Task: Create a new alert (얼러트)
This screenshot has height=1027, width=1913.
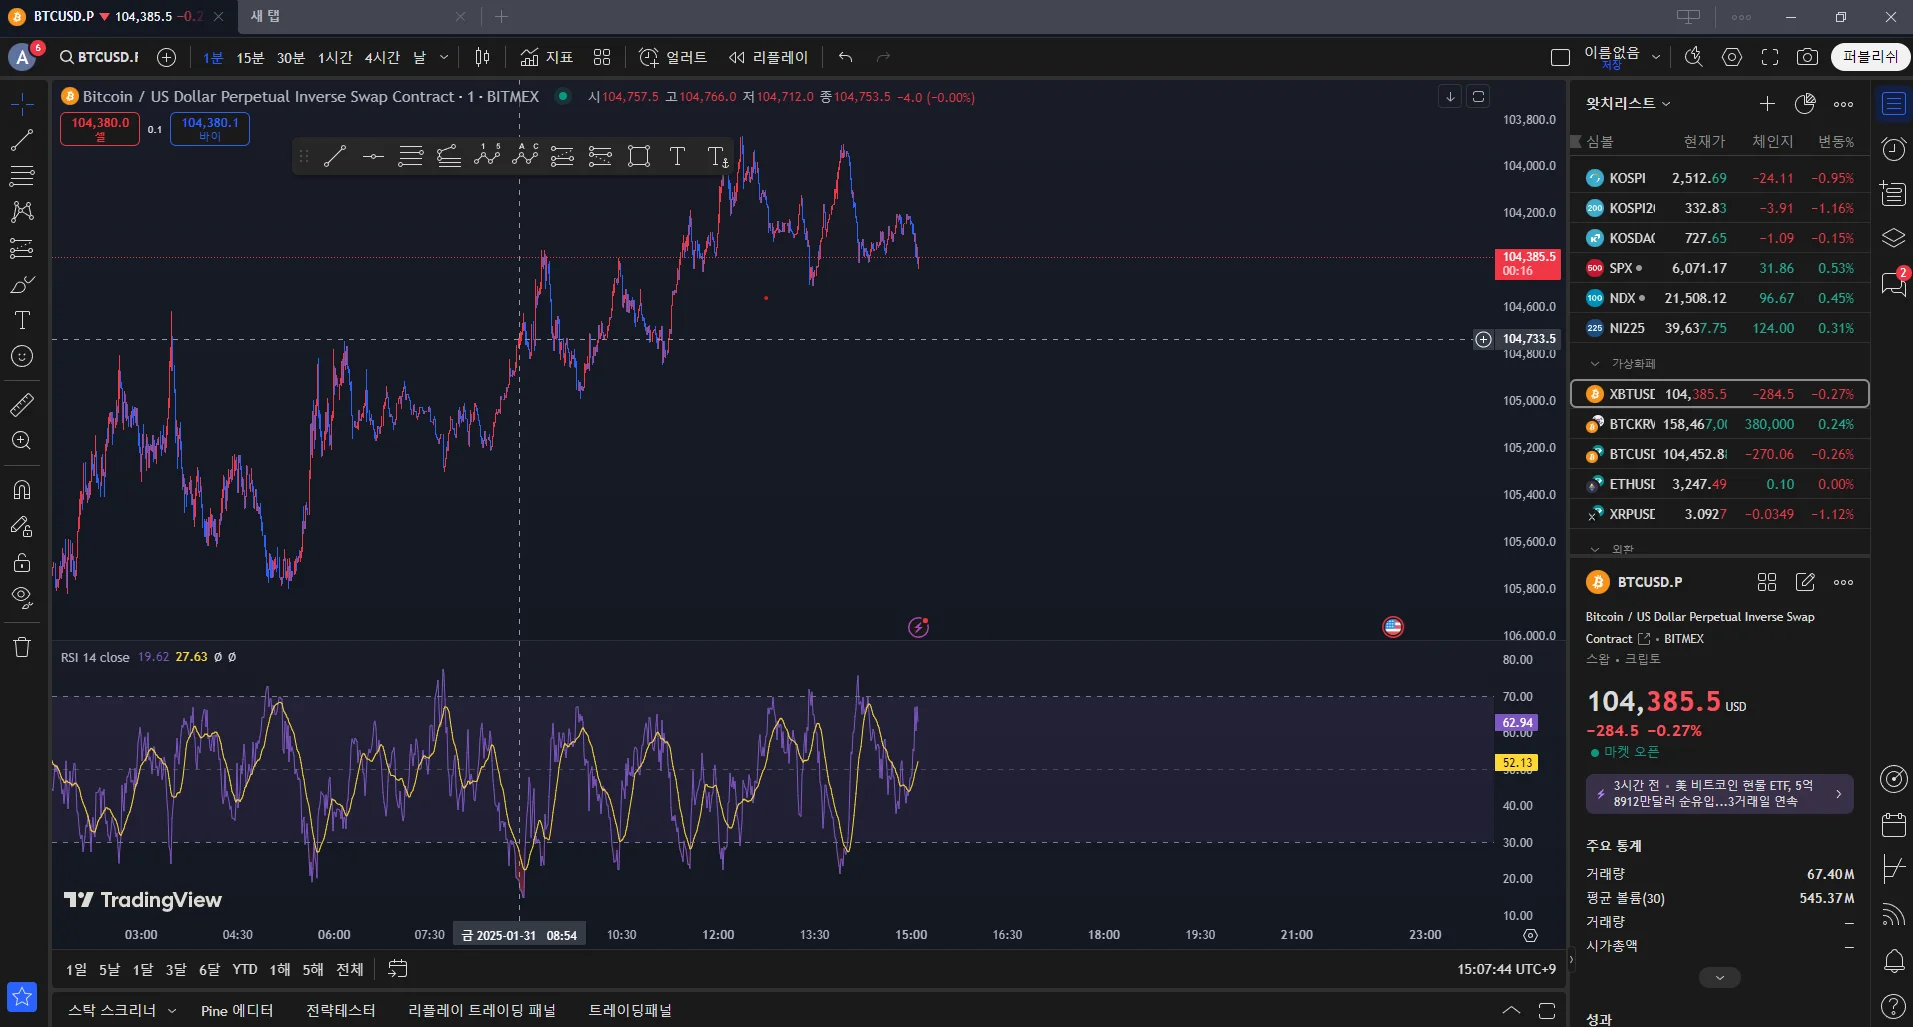Action: pos(673,57)
